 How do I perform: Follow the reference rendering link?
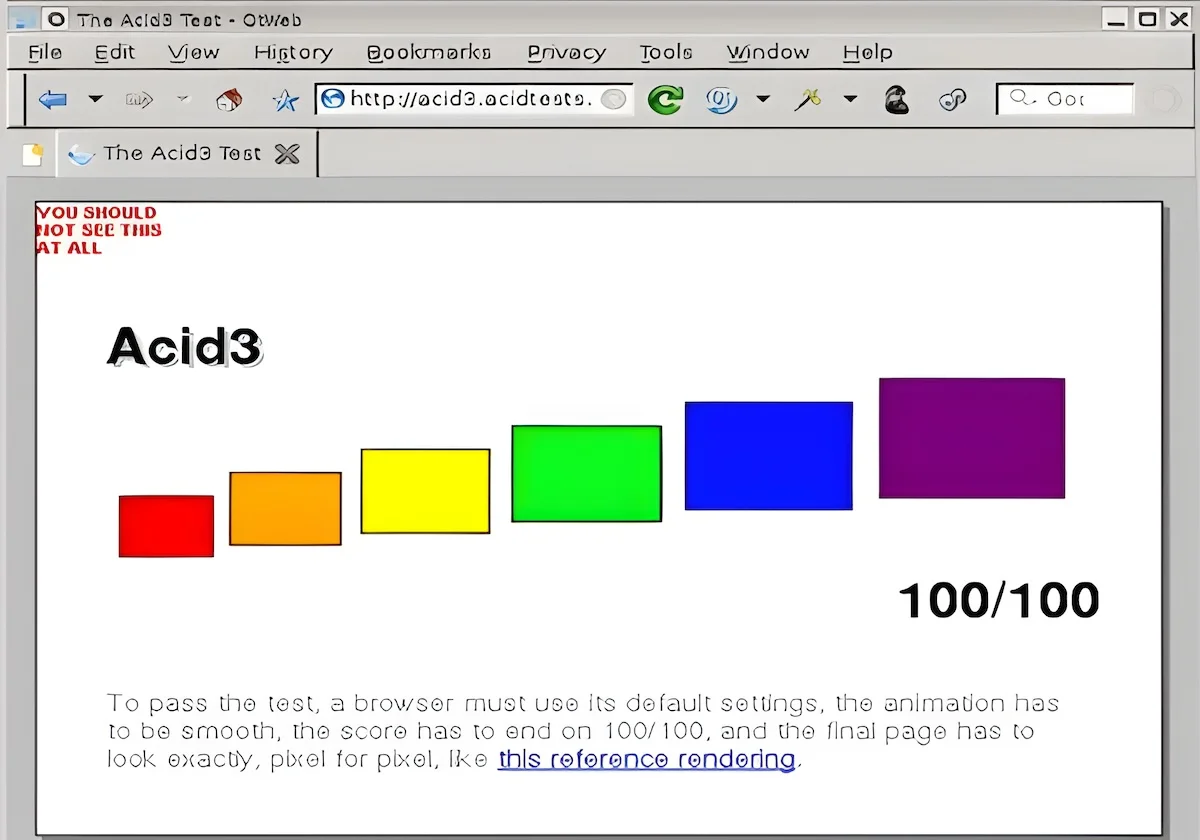[646, 760]
